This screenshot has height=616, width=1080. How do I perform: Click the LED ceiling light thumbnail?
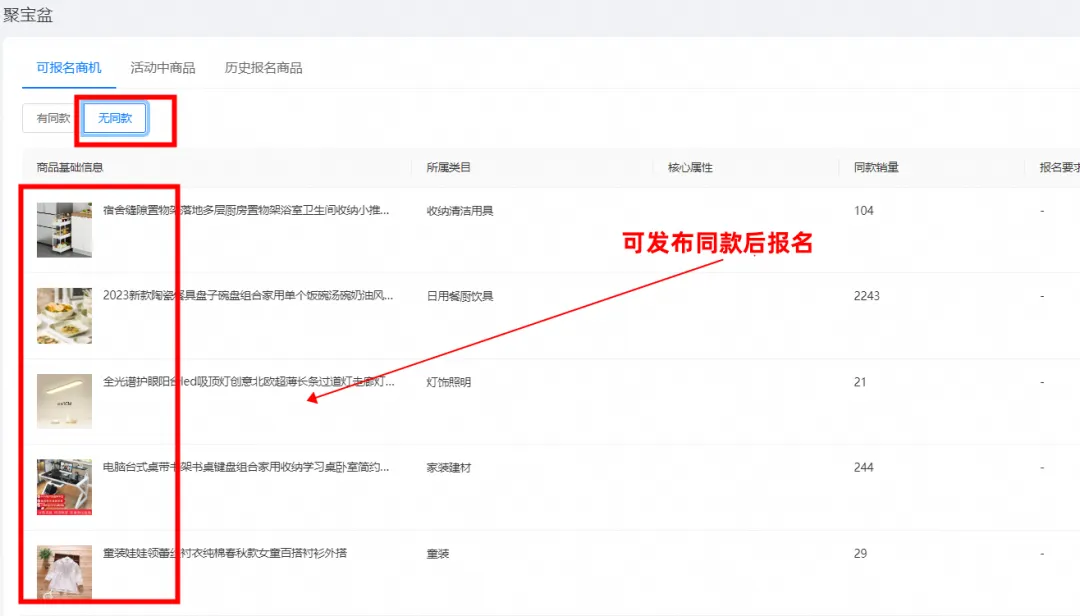click(x=64, y=401)
